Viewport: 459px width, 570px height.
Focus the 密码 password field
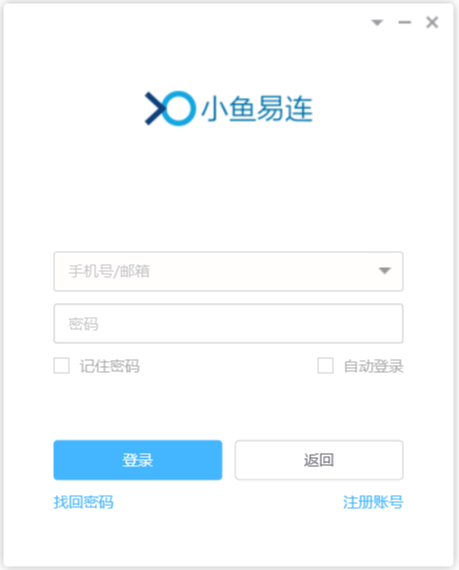click(228, 324)
